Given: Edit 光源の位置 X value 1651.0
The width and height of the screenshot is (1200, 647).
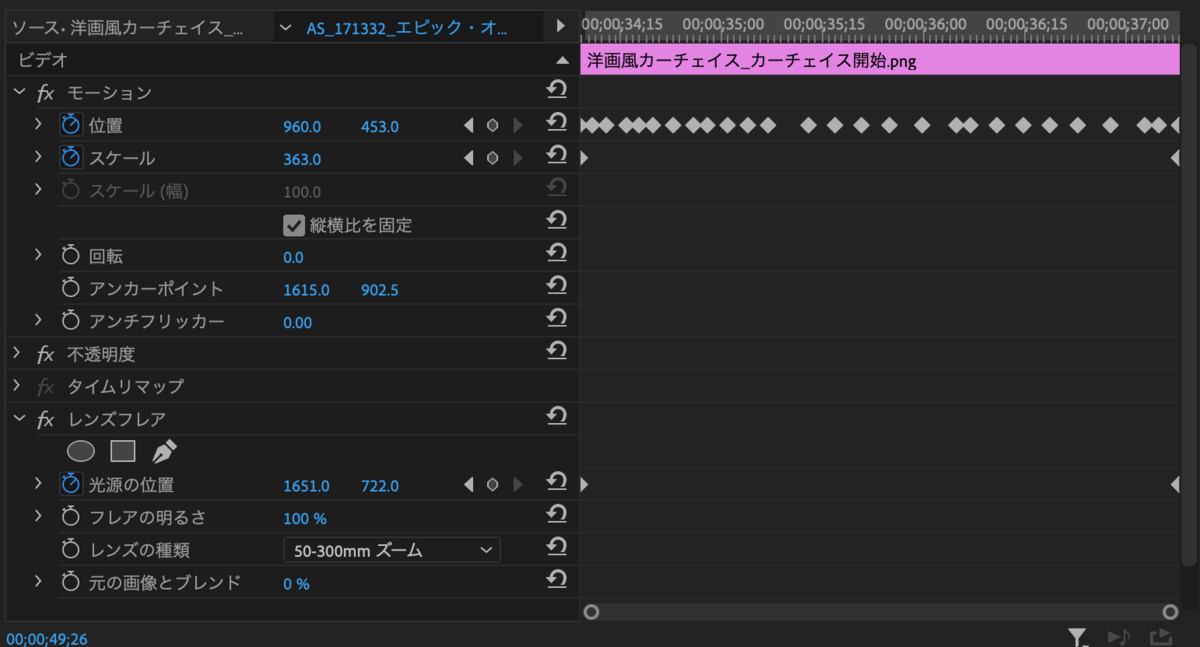Looking at the screenshot, I should 306,486.
